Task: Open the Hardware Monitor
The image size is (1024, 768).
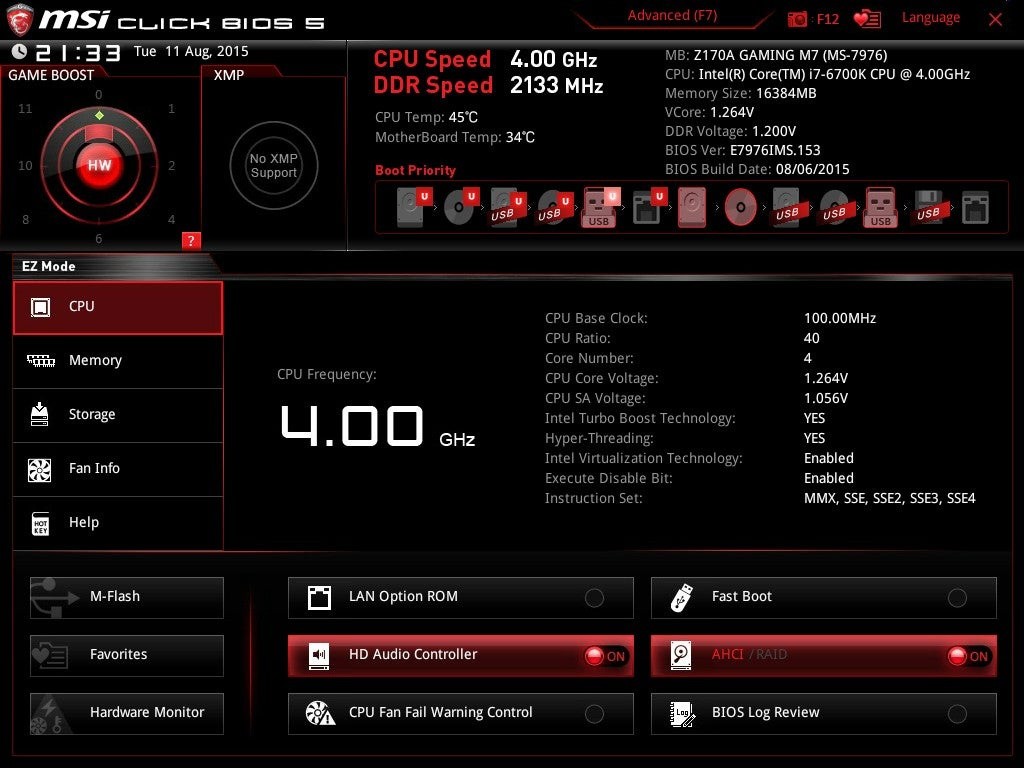Action: tap(127, 713)
